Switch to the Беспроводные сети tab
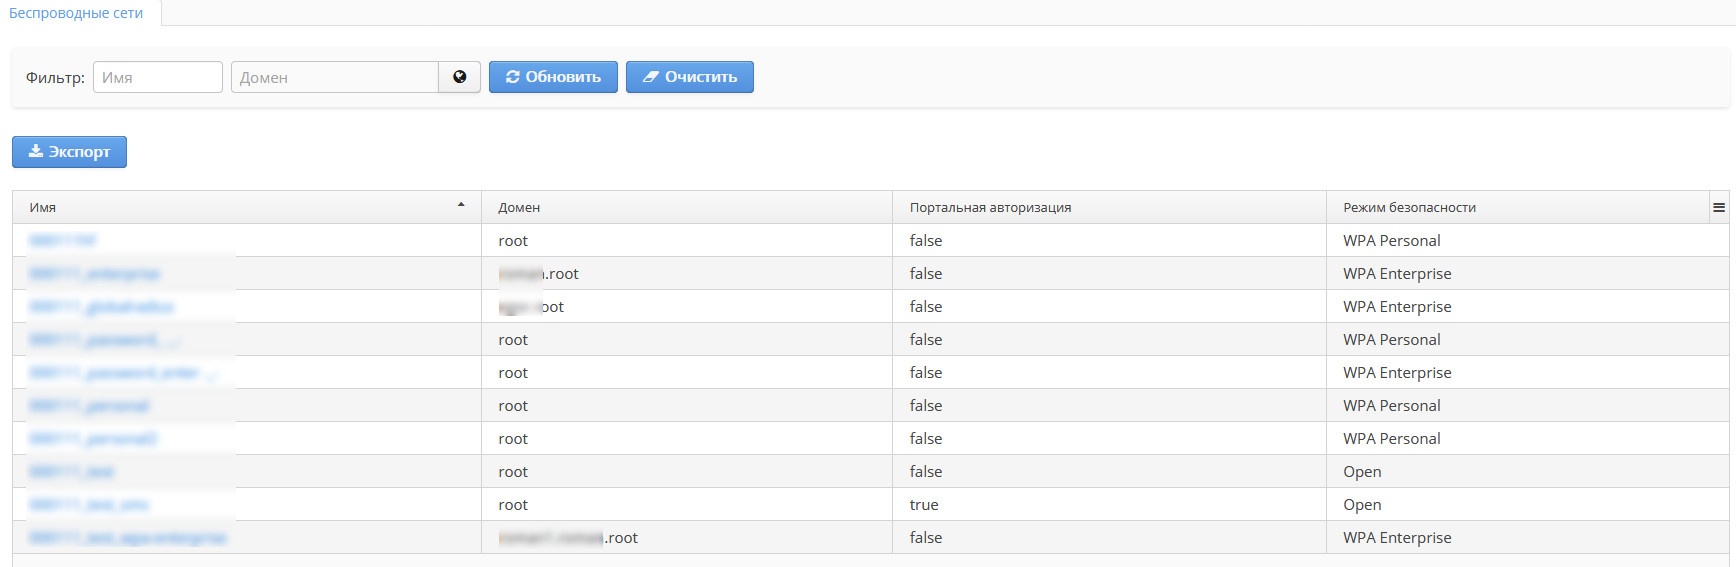 coord(76,13)
